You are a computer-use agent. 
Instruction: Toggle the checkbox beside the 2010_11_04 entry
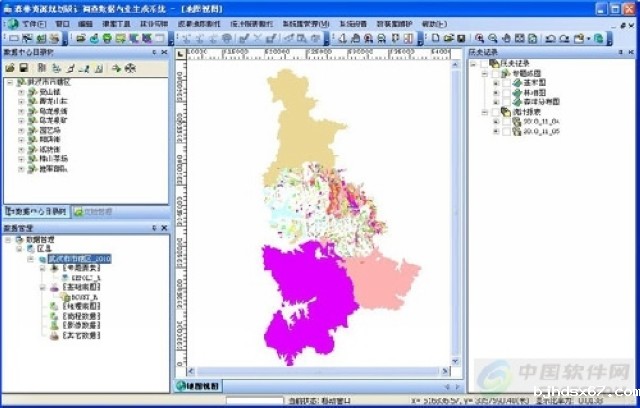(x=505, y=121)
